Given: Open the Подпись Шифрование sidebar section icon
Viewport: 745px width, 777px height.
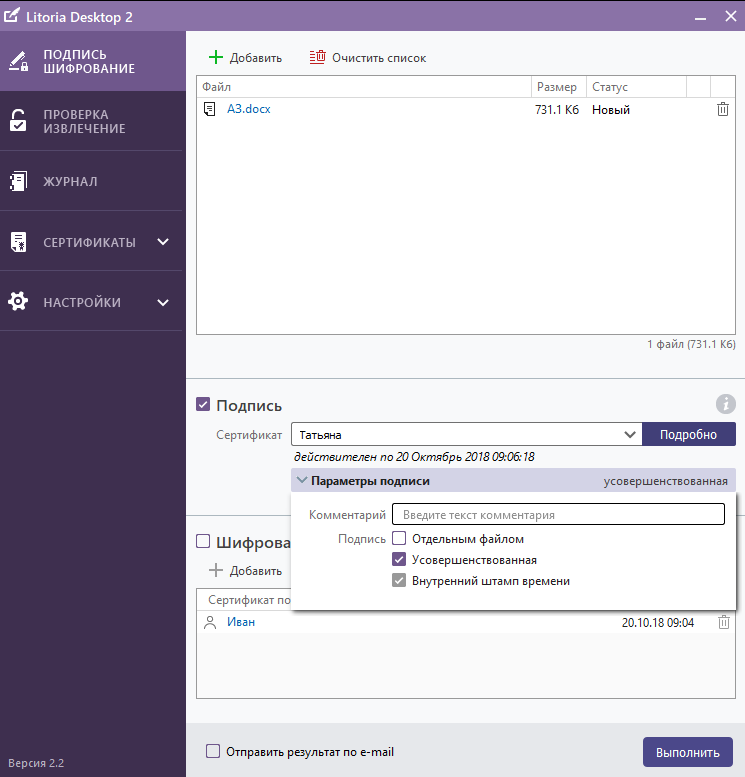Looking at the screenshot, I should [18, 61].
